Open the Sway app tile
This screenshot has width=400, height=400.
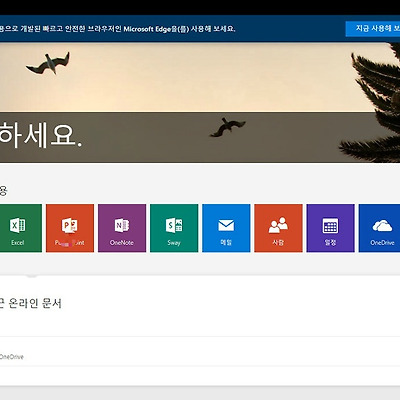point(174,228)
